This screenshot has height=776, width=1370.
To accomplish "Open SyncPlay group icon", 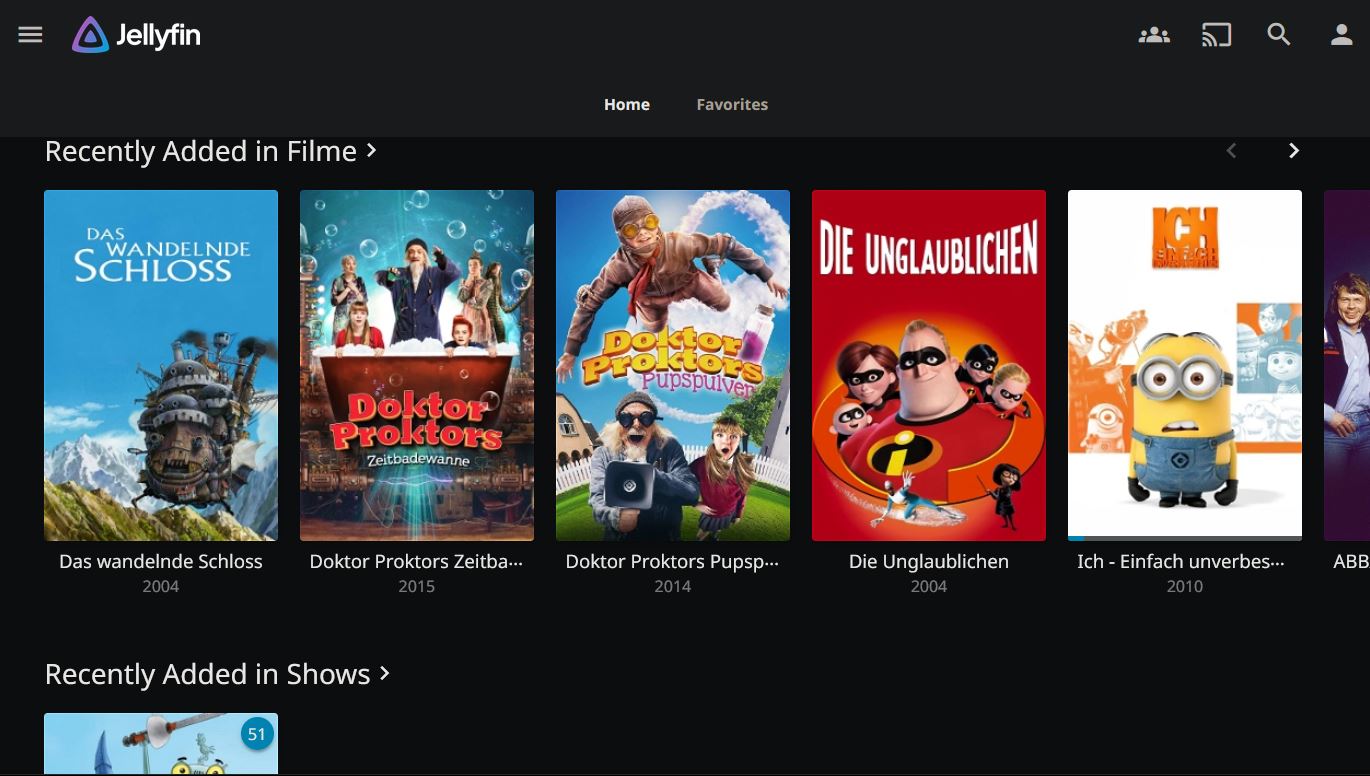I will (x=1154, y=35).
